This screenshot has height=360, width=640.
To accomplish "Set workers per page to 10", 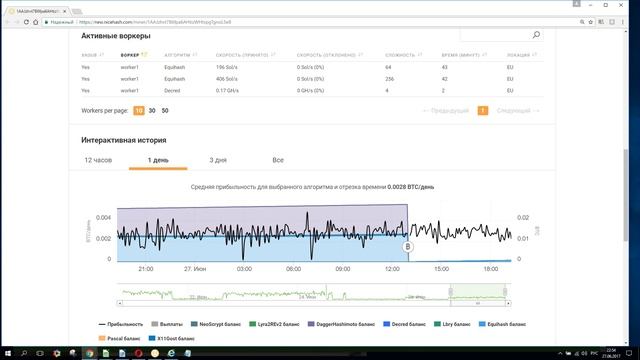I will point(139,111).
